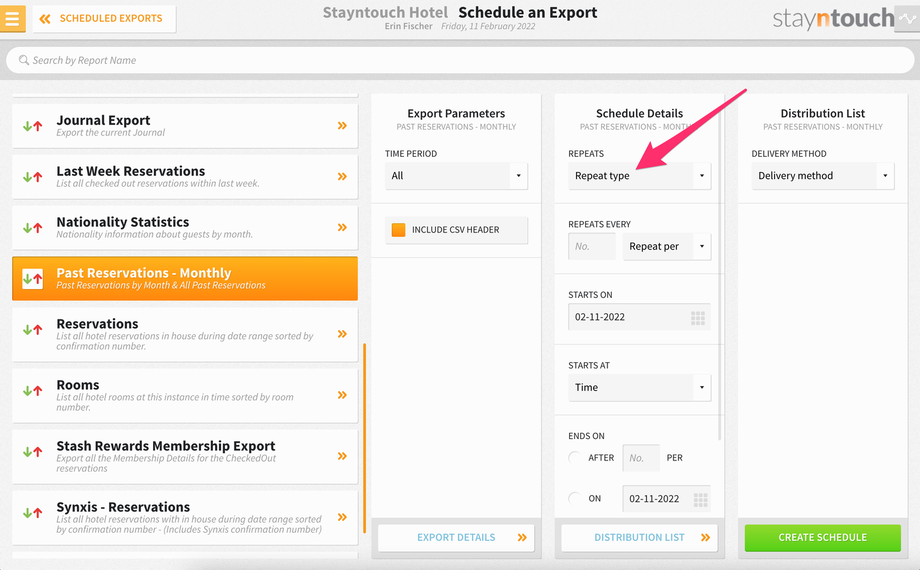The image size is (920, 570).
Task: Select Nationality Statistics export
Action: click(185, 227)
